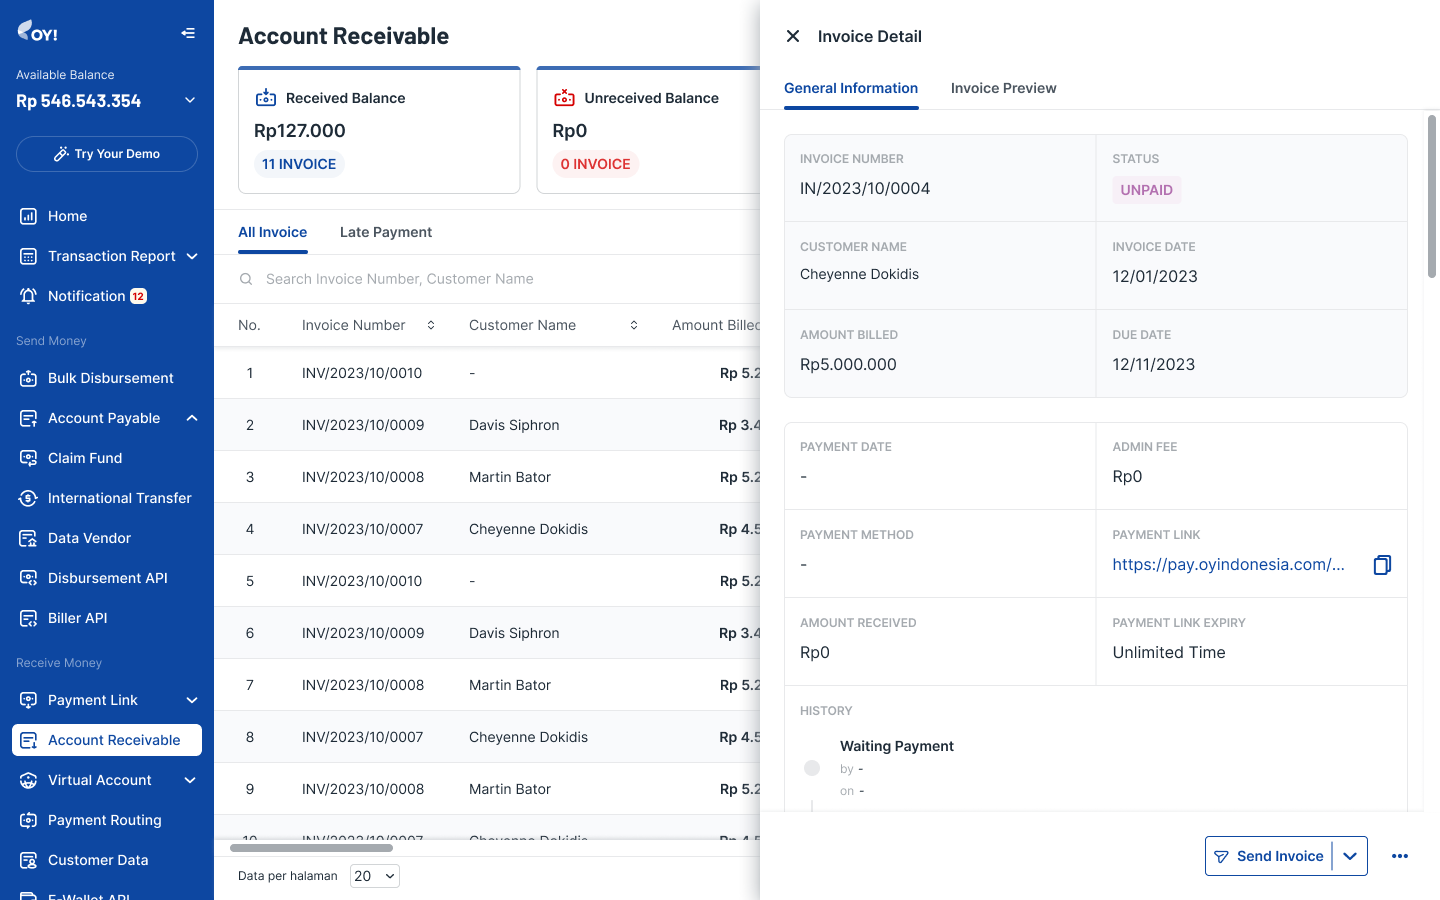
Task: Sort by Invoice Number column
Action: [x=431, y=325]
